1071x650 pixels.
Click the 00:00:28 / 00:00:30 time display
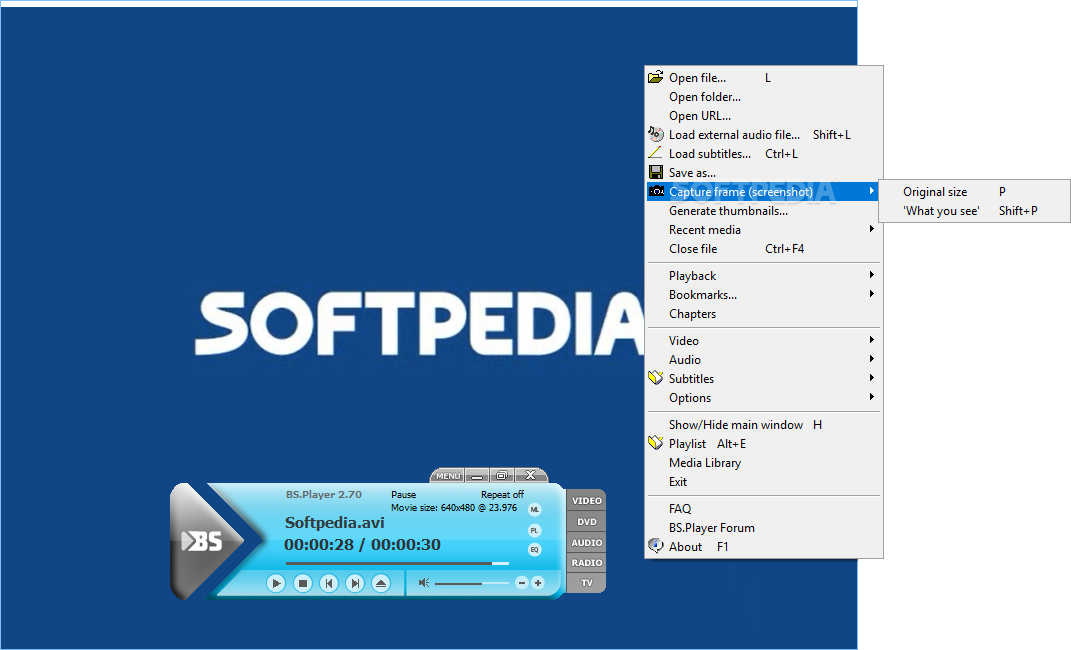pyautogui.click(x=362, y=545)
